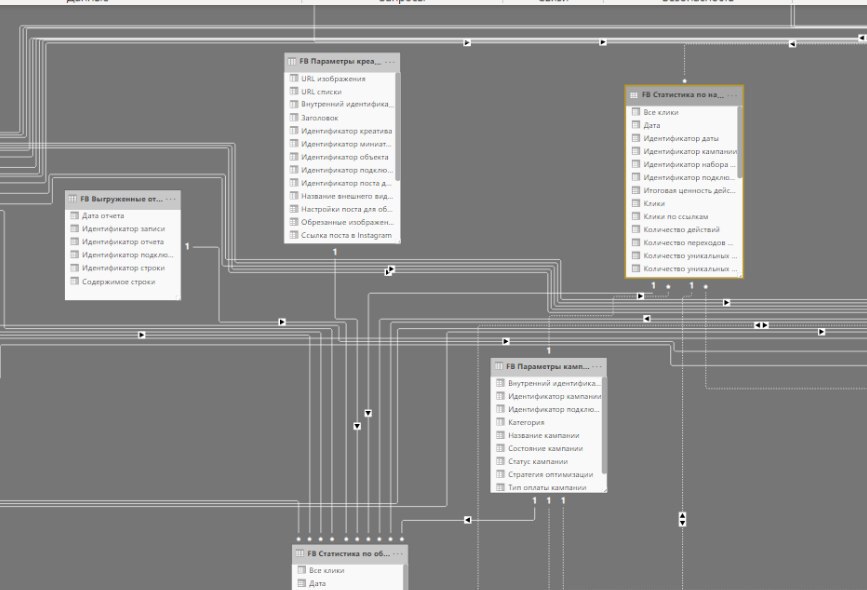867x590 pixels.
Task: Open more options for FB Статистика по на table
Action: click(x=733, y=95)
